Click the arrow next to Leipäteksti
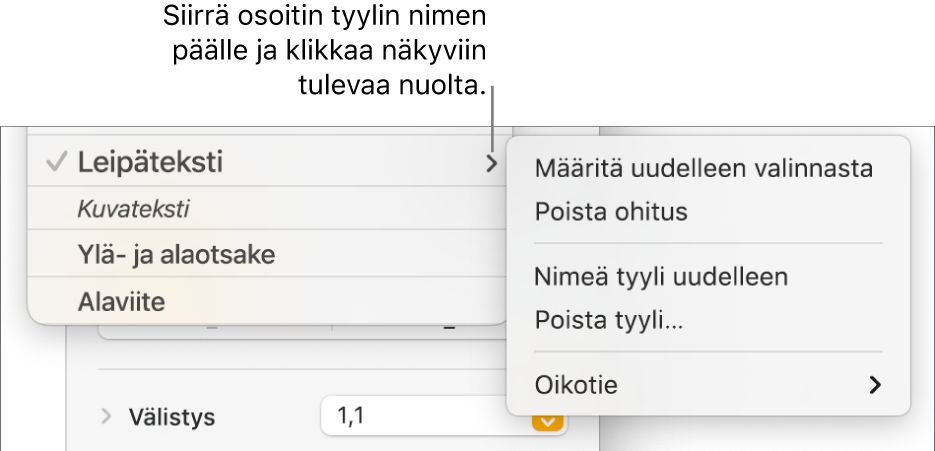 [491, 164]
